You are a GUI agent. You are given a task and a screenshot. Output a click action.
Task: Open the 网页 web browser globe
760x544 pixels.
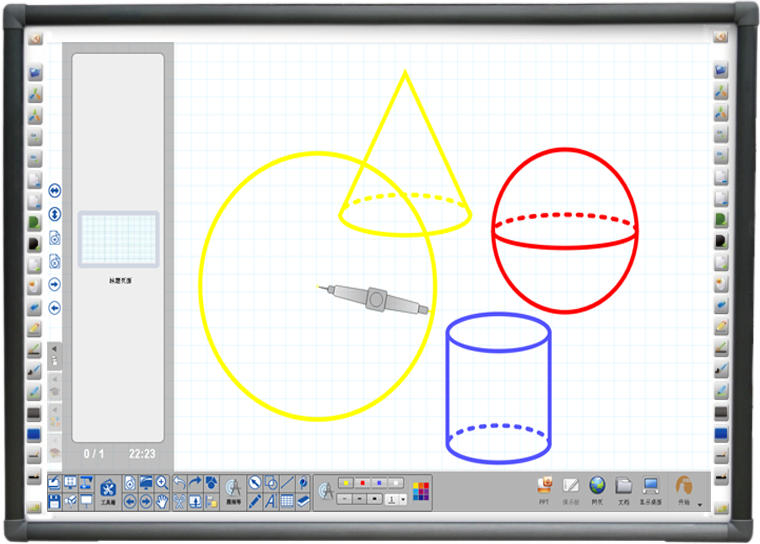598,487
